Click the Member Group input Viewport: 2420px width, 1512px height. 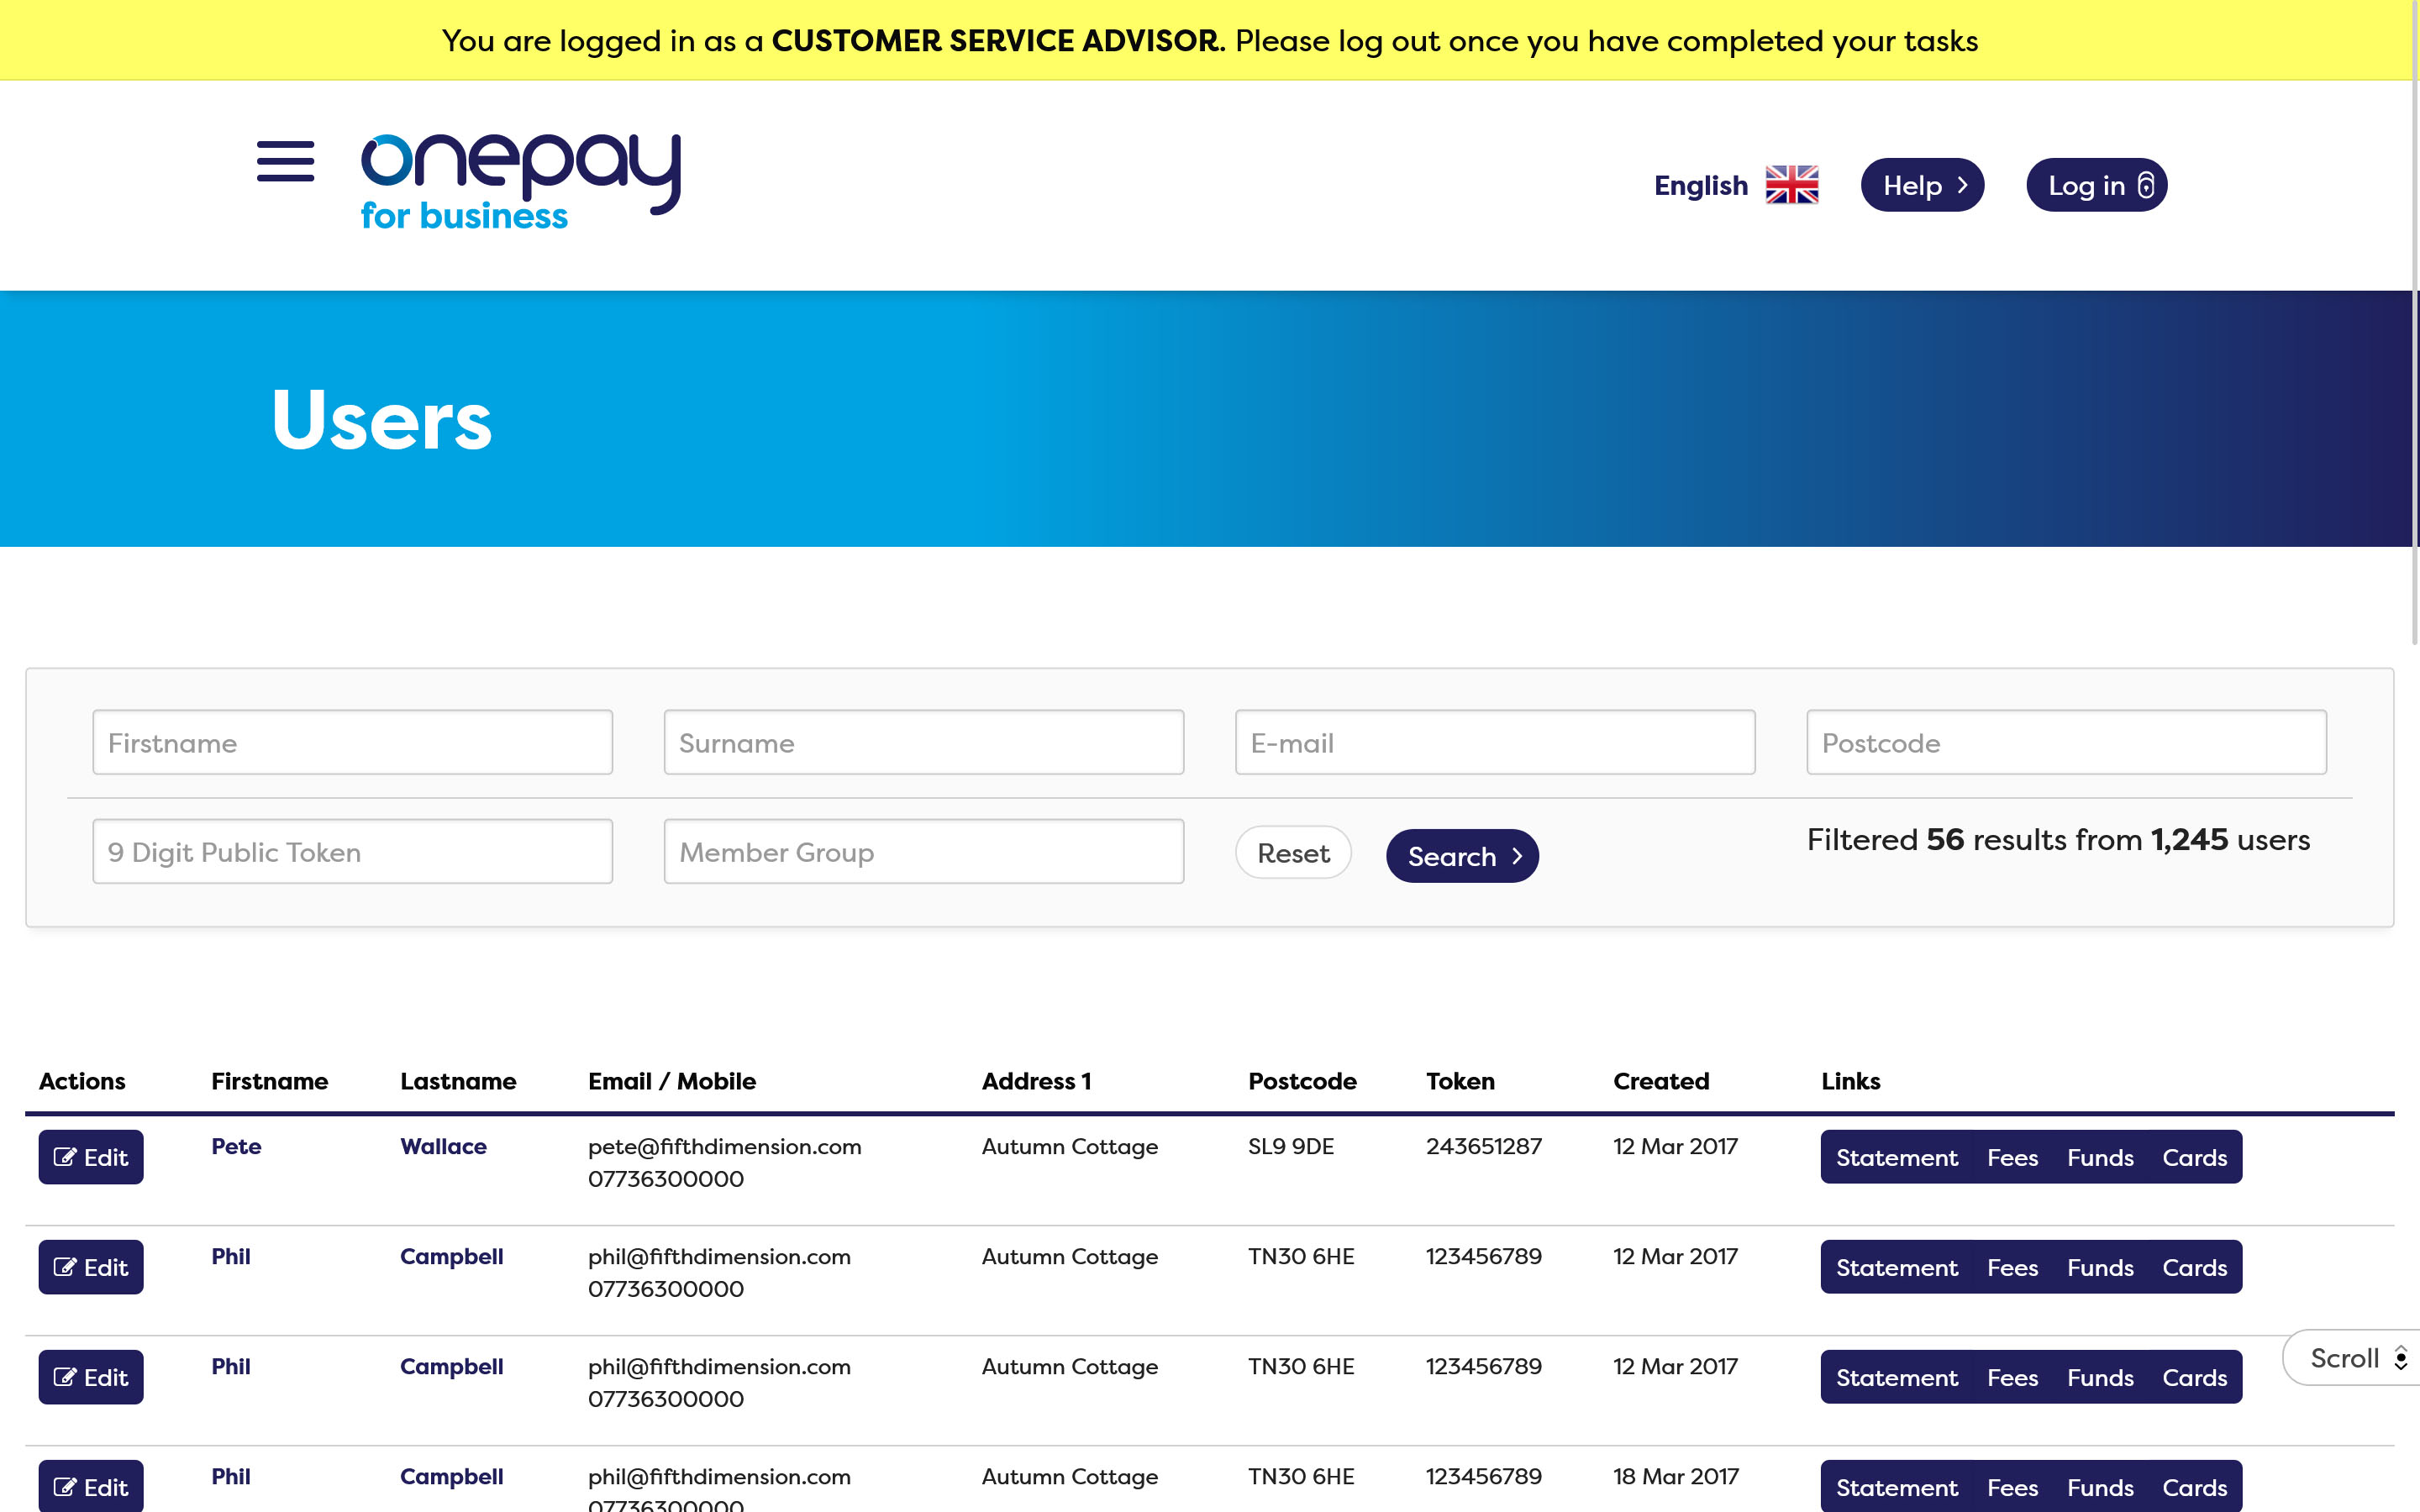tap(923, 852)
